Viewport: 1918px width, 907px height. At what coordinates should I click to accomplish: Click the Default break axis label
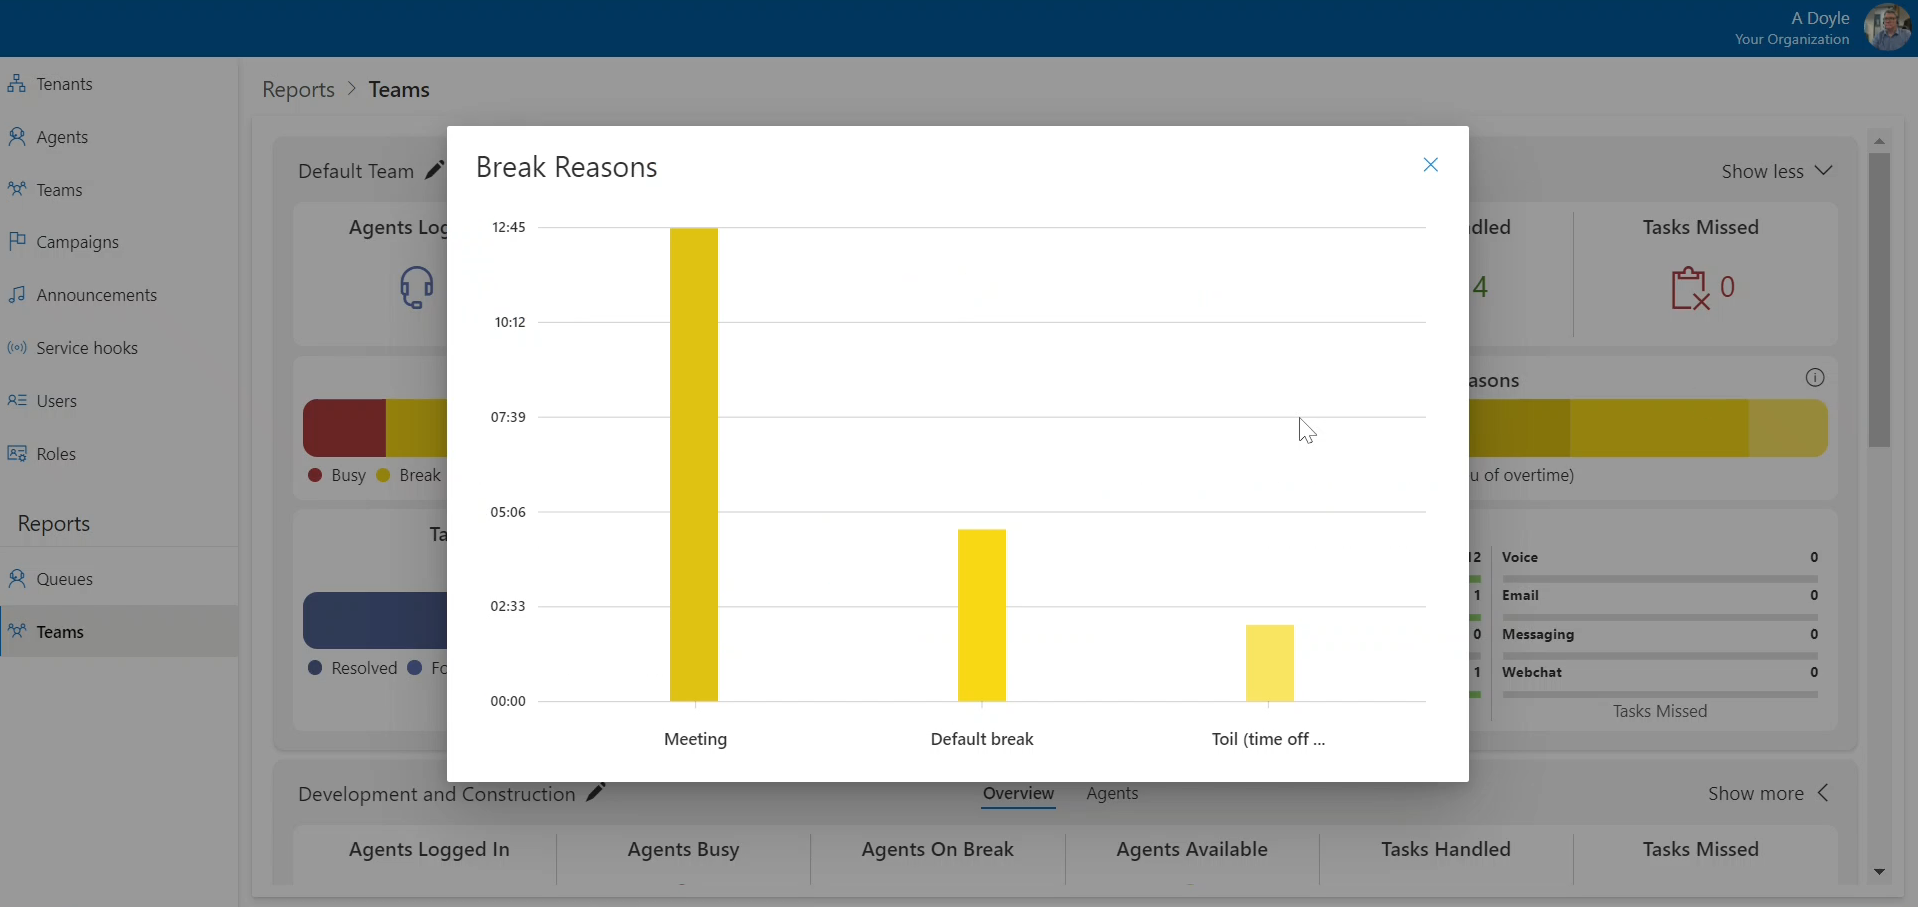982,739
